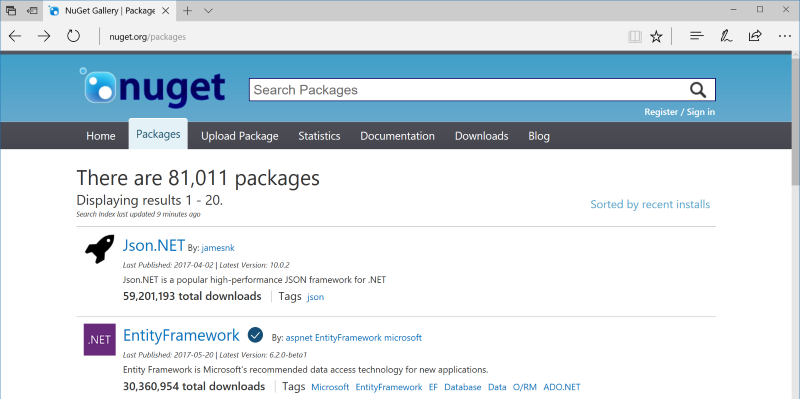Click the scrollbar up arrow
This screenshot has width=800, height=399.
pos(795,55)
